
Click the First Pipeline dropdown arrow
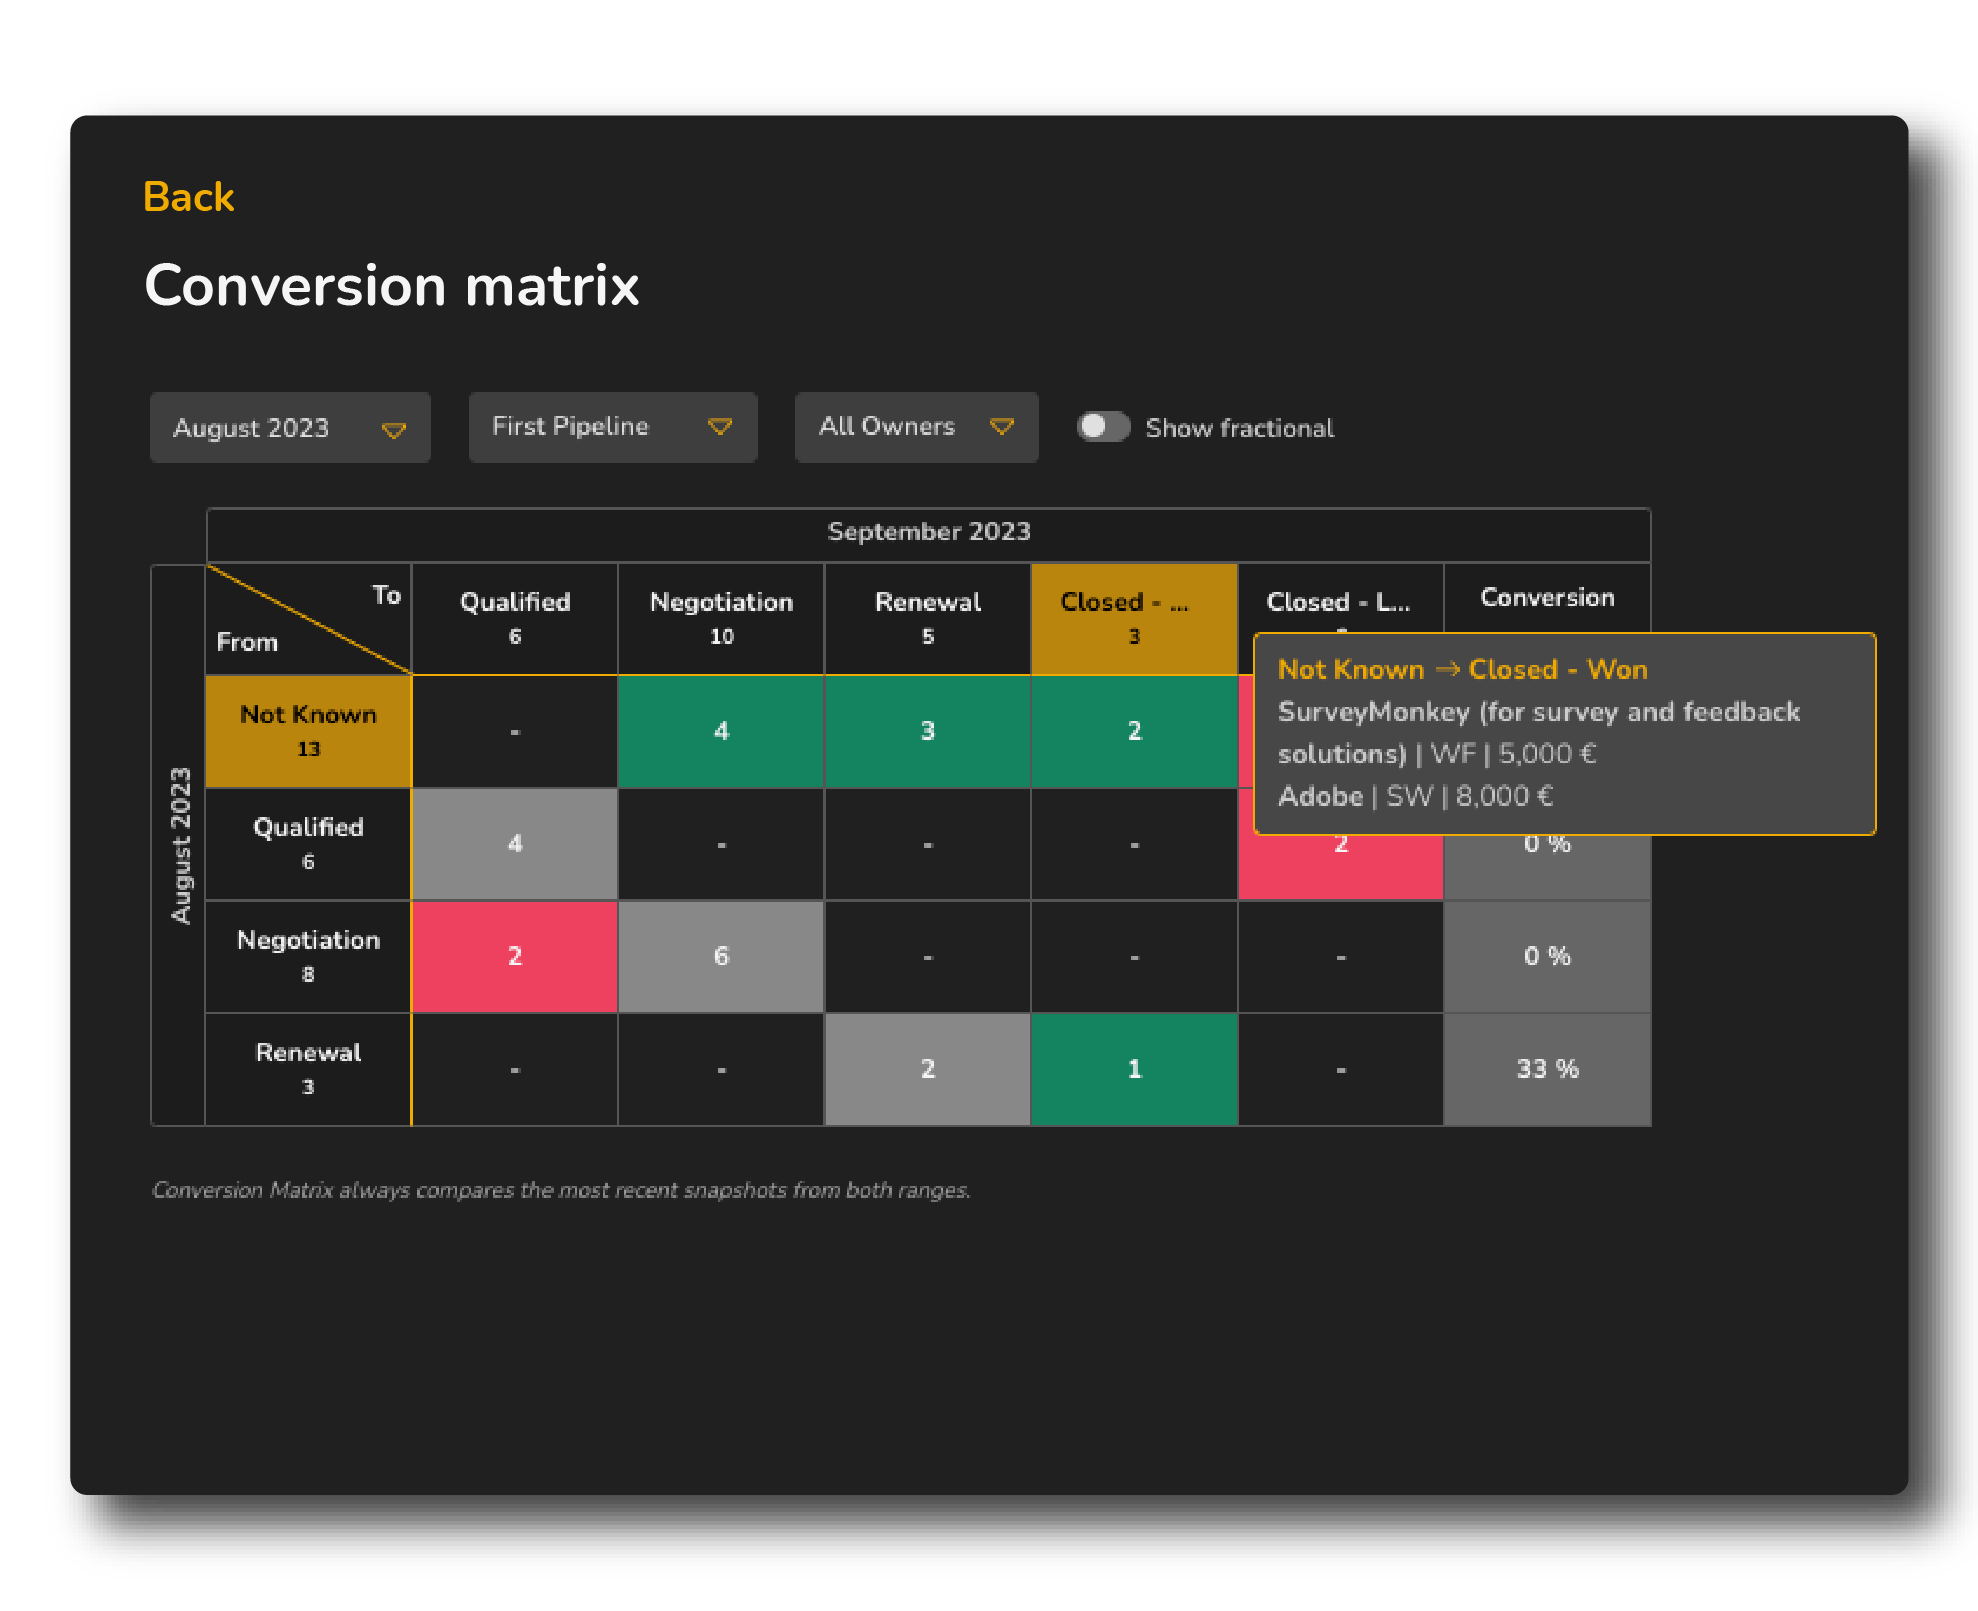tap(719, 427)
